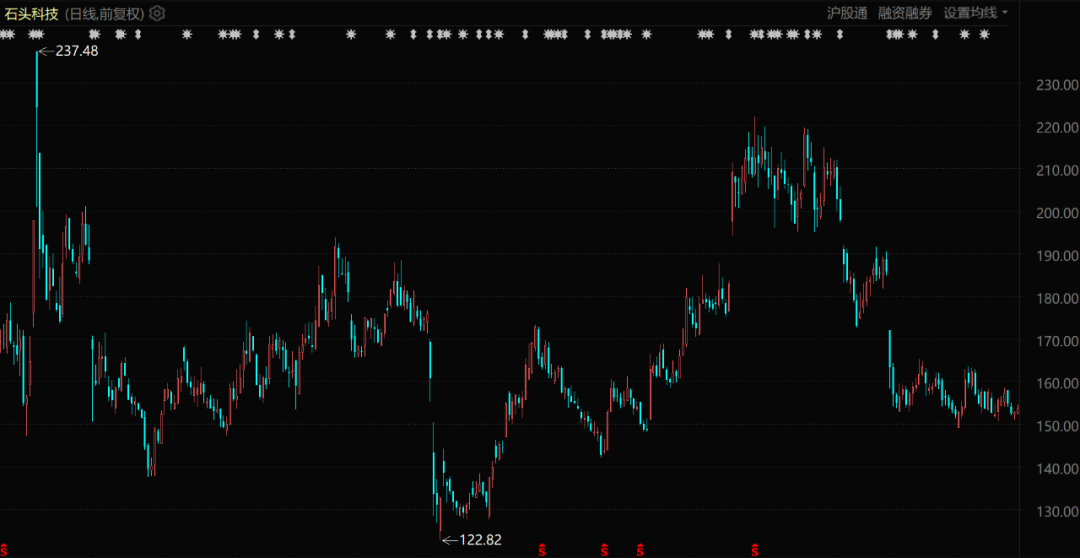The image size is (1080, 558).
Task: Click the 237.48 high price label
Action: pyautogui.click(x=77, y=51)
